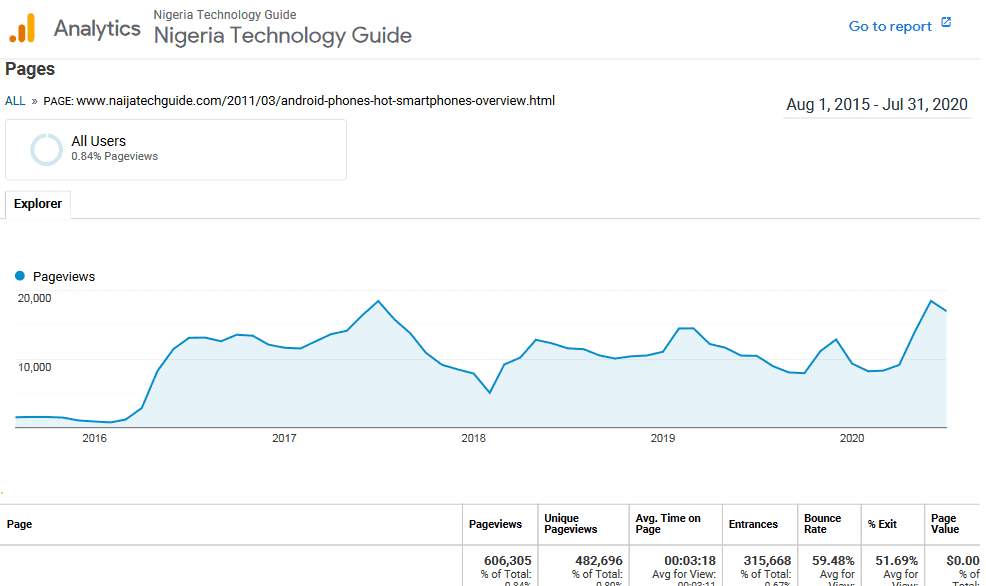Select the Explorer tab
This screenshot has width=986, height=586.
coord(38,204)
